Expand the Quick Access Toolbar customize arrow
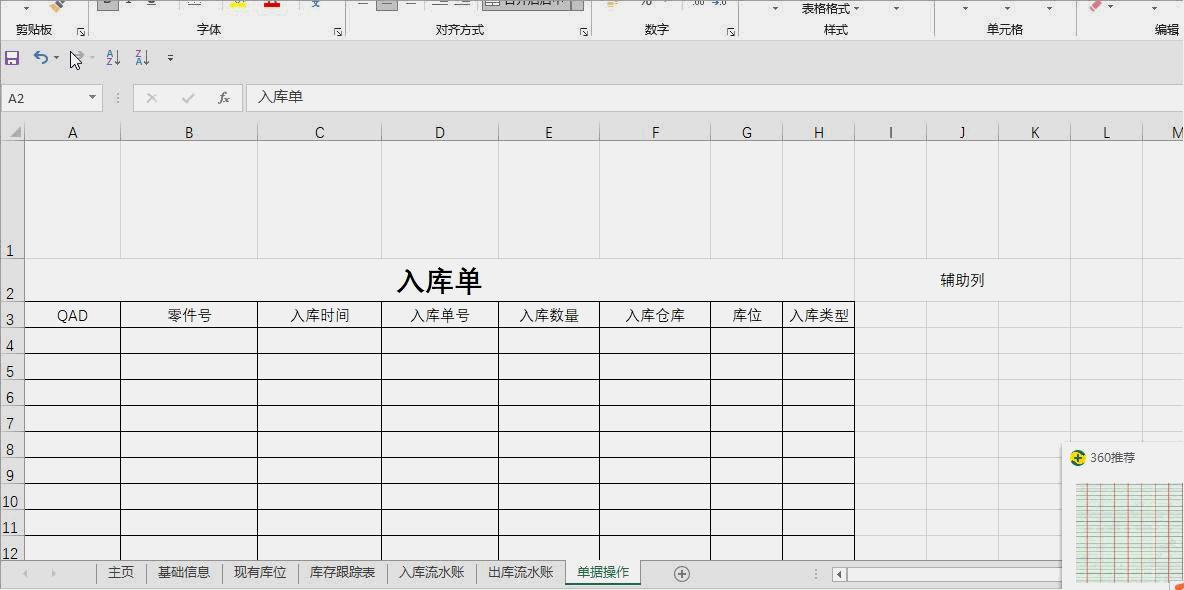Image resolution: width=1184 pixels, height=590 pixels. coord(169,57)
